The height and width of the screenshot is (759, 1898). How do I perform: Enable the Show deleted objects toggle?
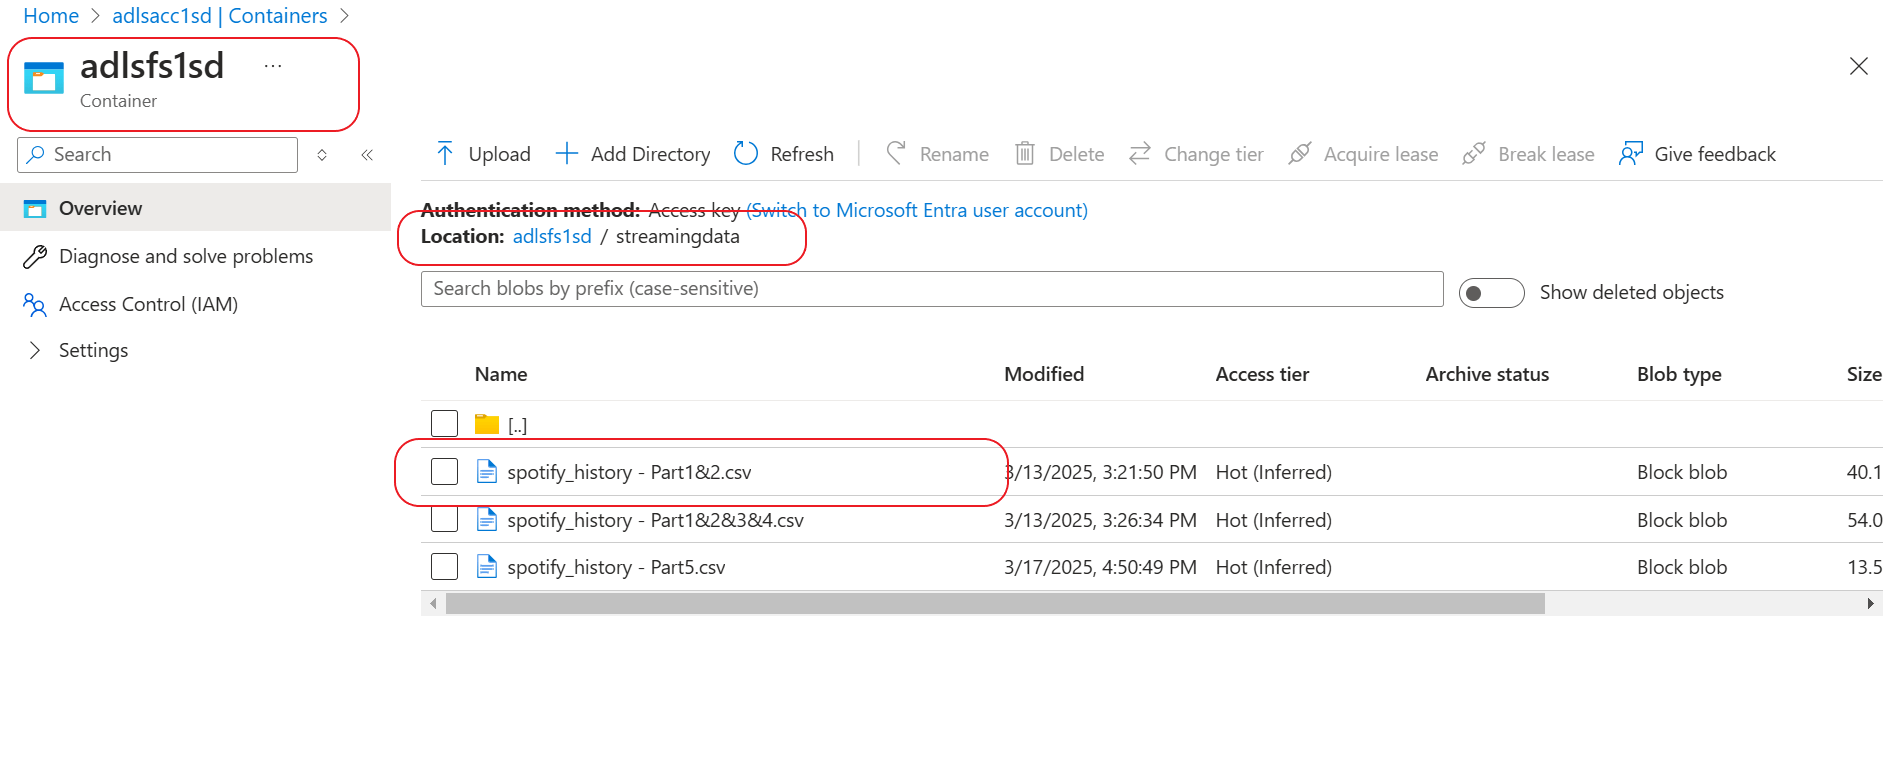tap(1491, 293)
